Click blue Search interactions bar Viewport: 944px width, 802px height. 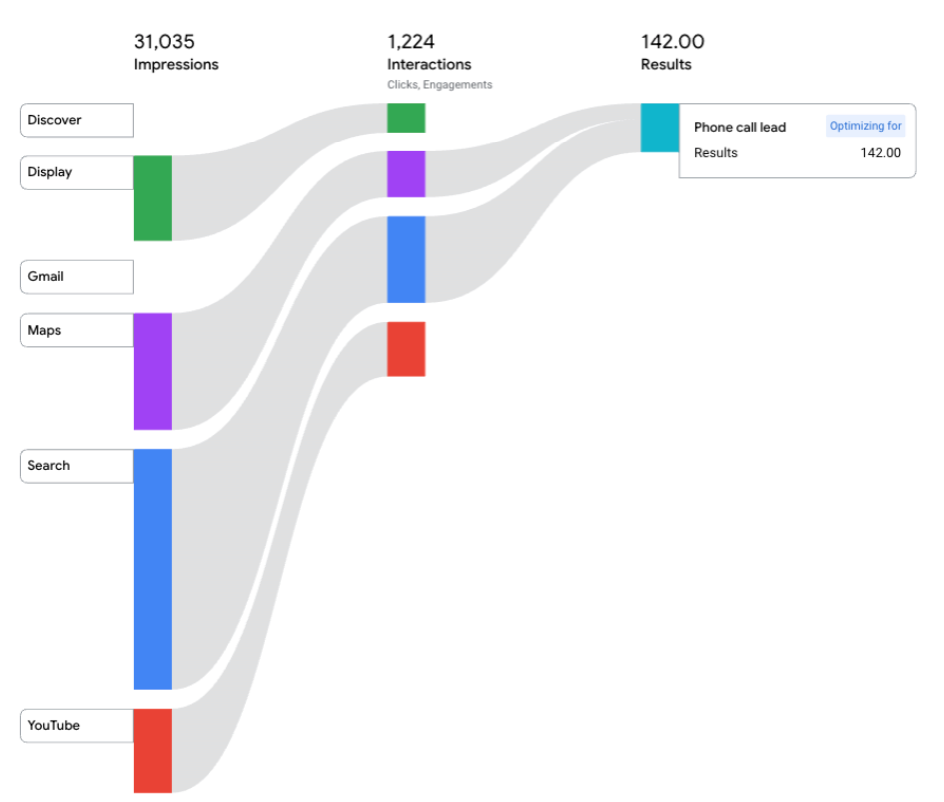406,259
